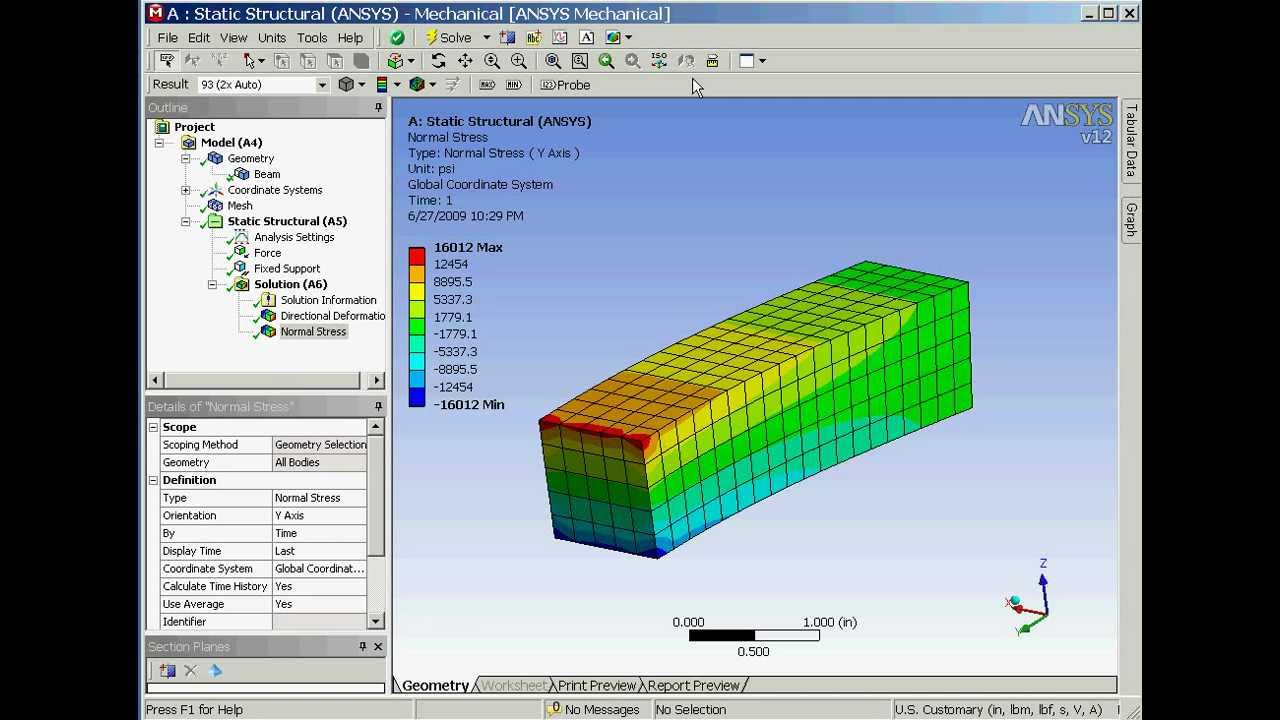The image size is (1280, 720).
Task: Select the Body selection filter
Action: (x=361, y=61)
